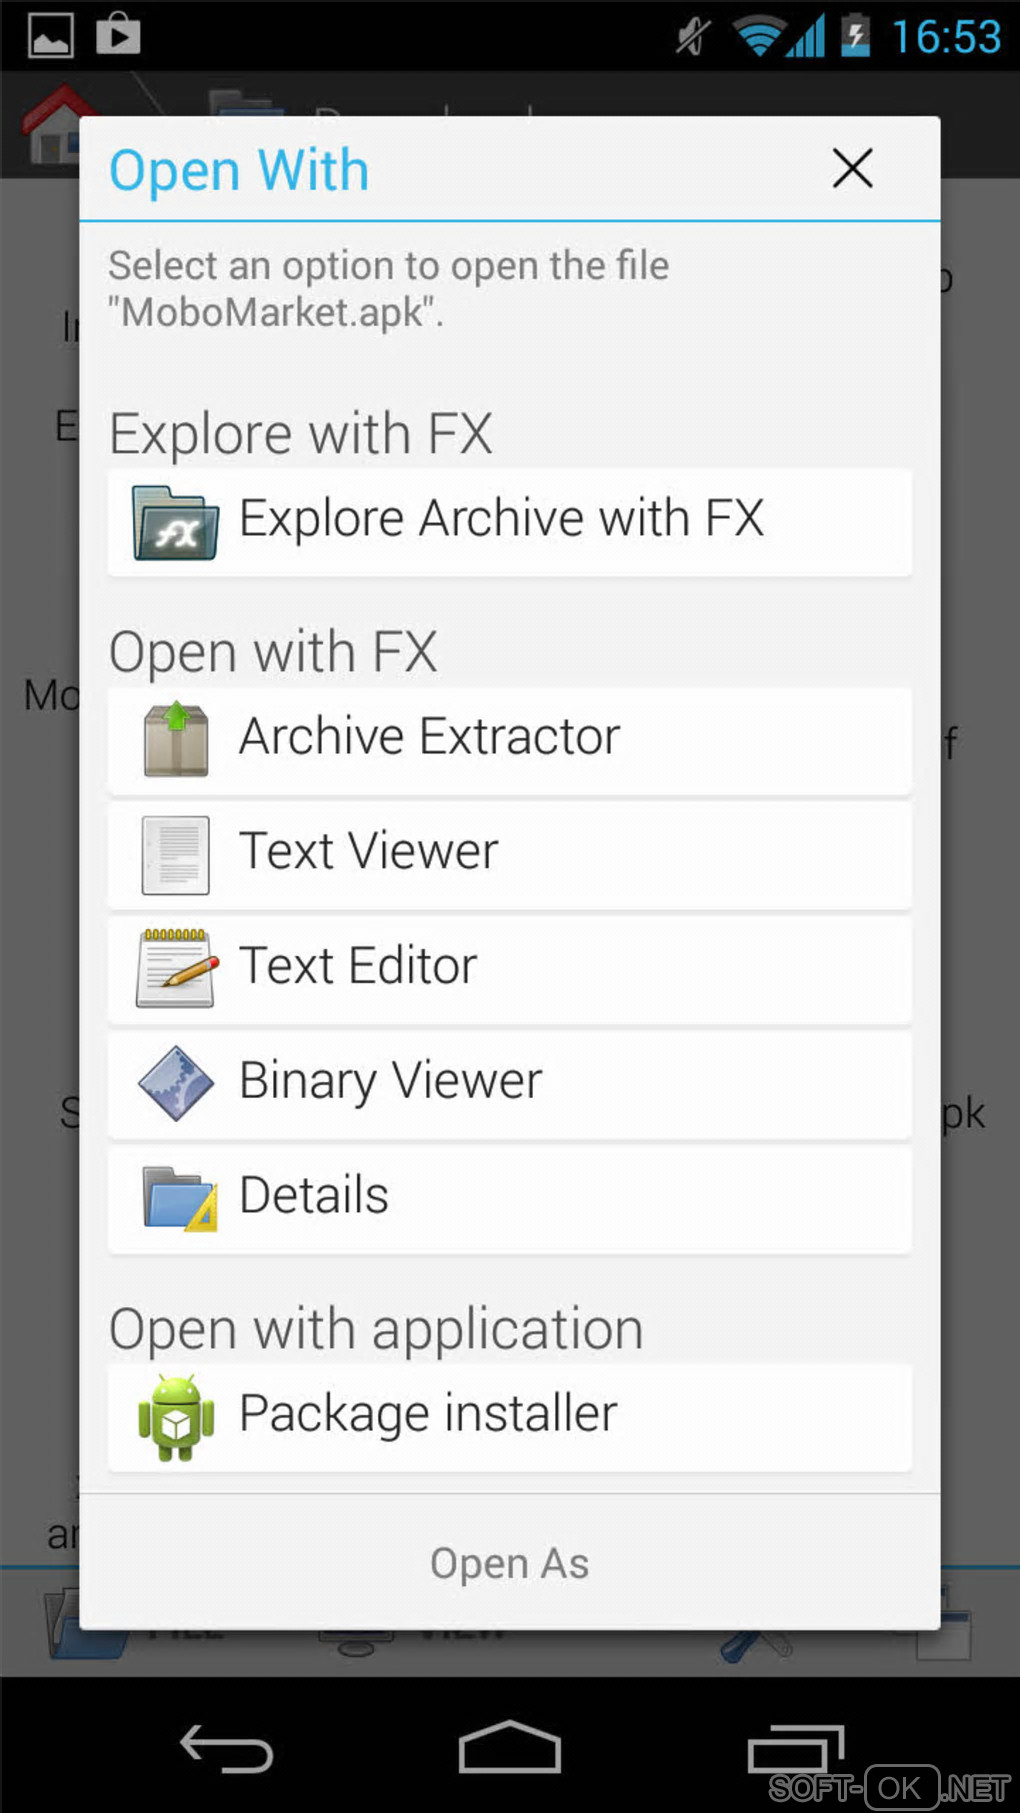Tap the FX folder icon for Explore Archive
1020x1813 pixels.
176,521
